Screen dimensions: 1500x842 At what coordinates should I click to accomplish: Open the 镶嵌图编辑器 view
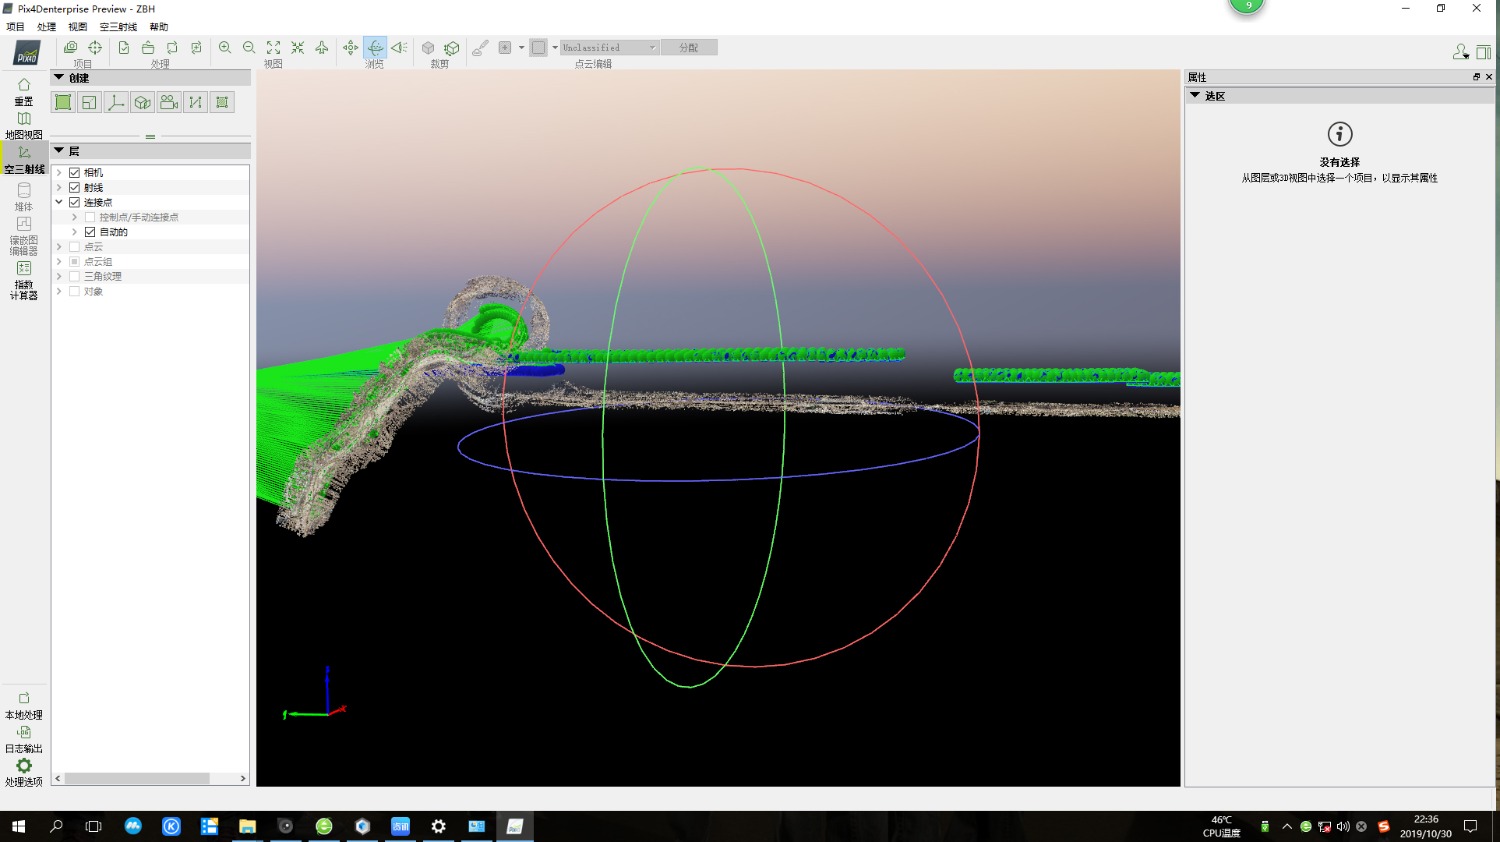[24, 237]
